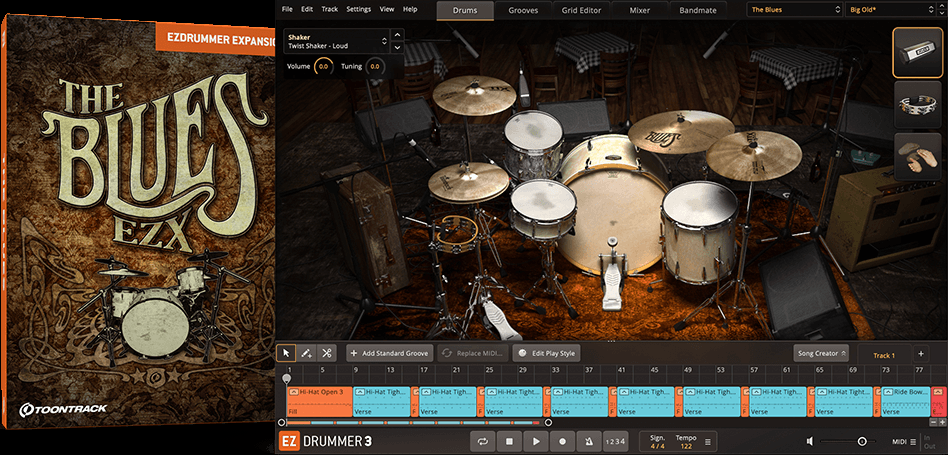The image size is (948, 455).
Task: Select the shaker percussion thumbnail
Action: tap(917, 53)
